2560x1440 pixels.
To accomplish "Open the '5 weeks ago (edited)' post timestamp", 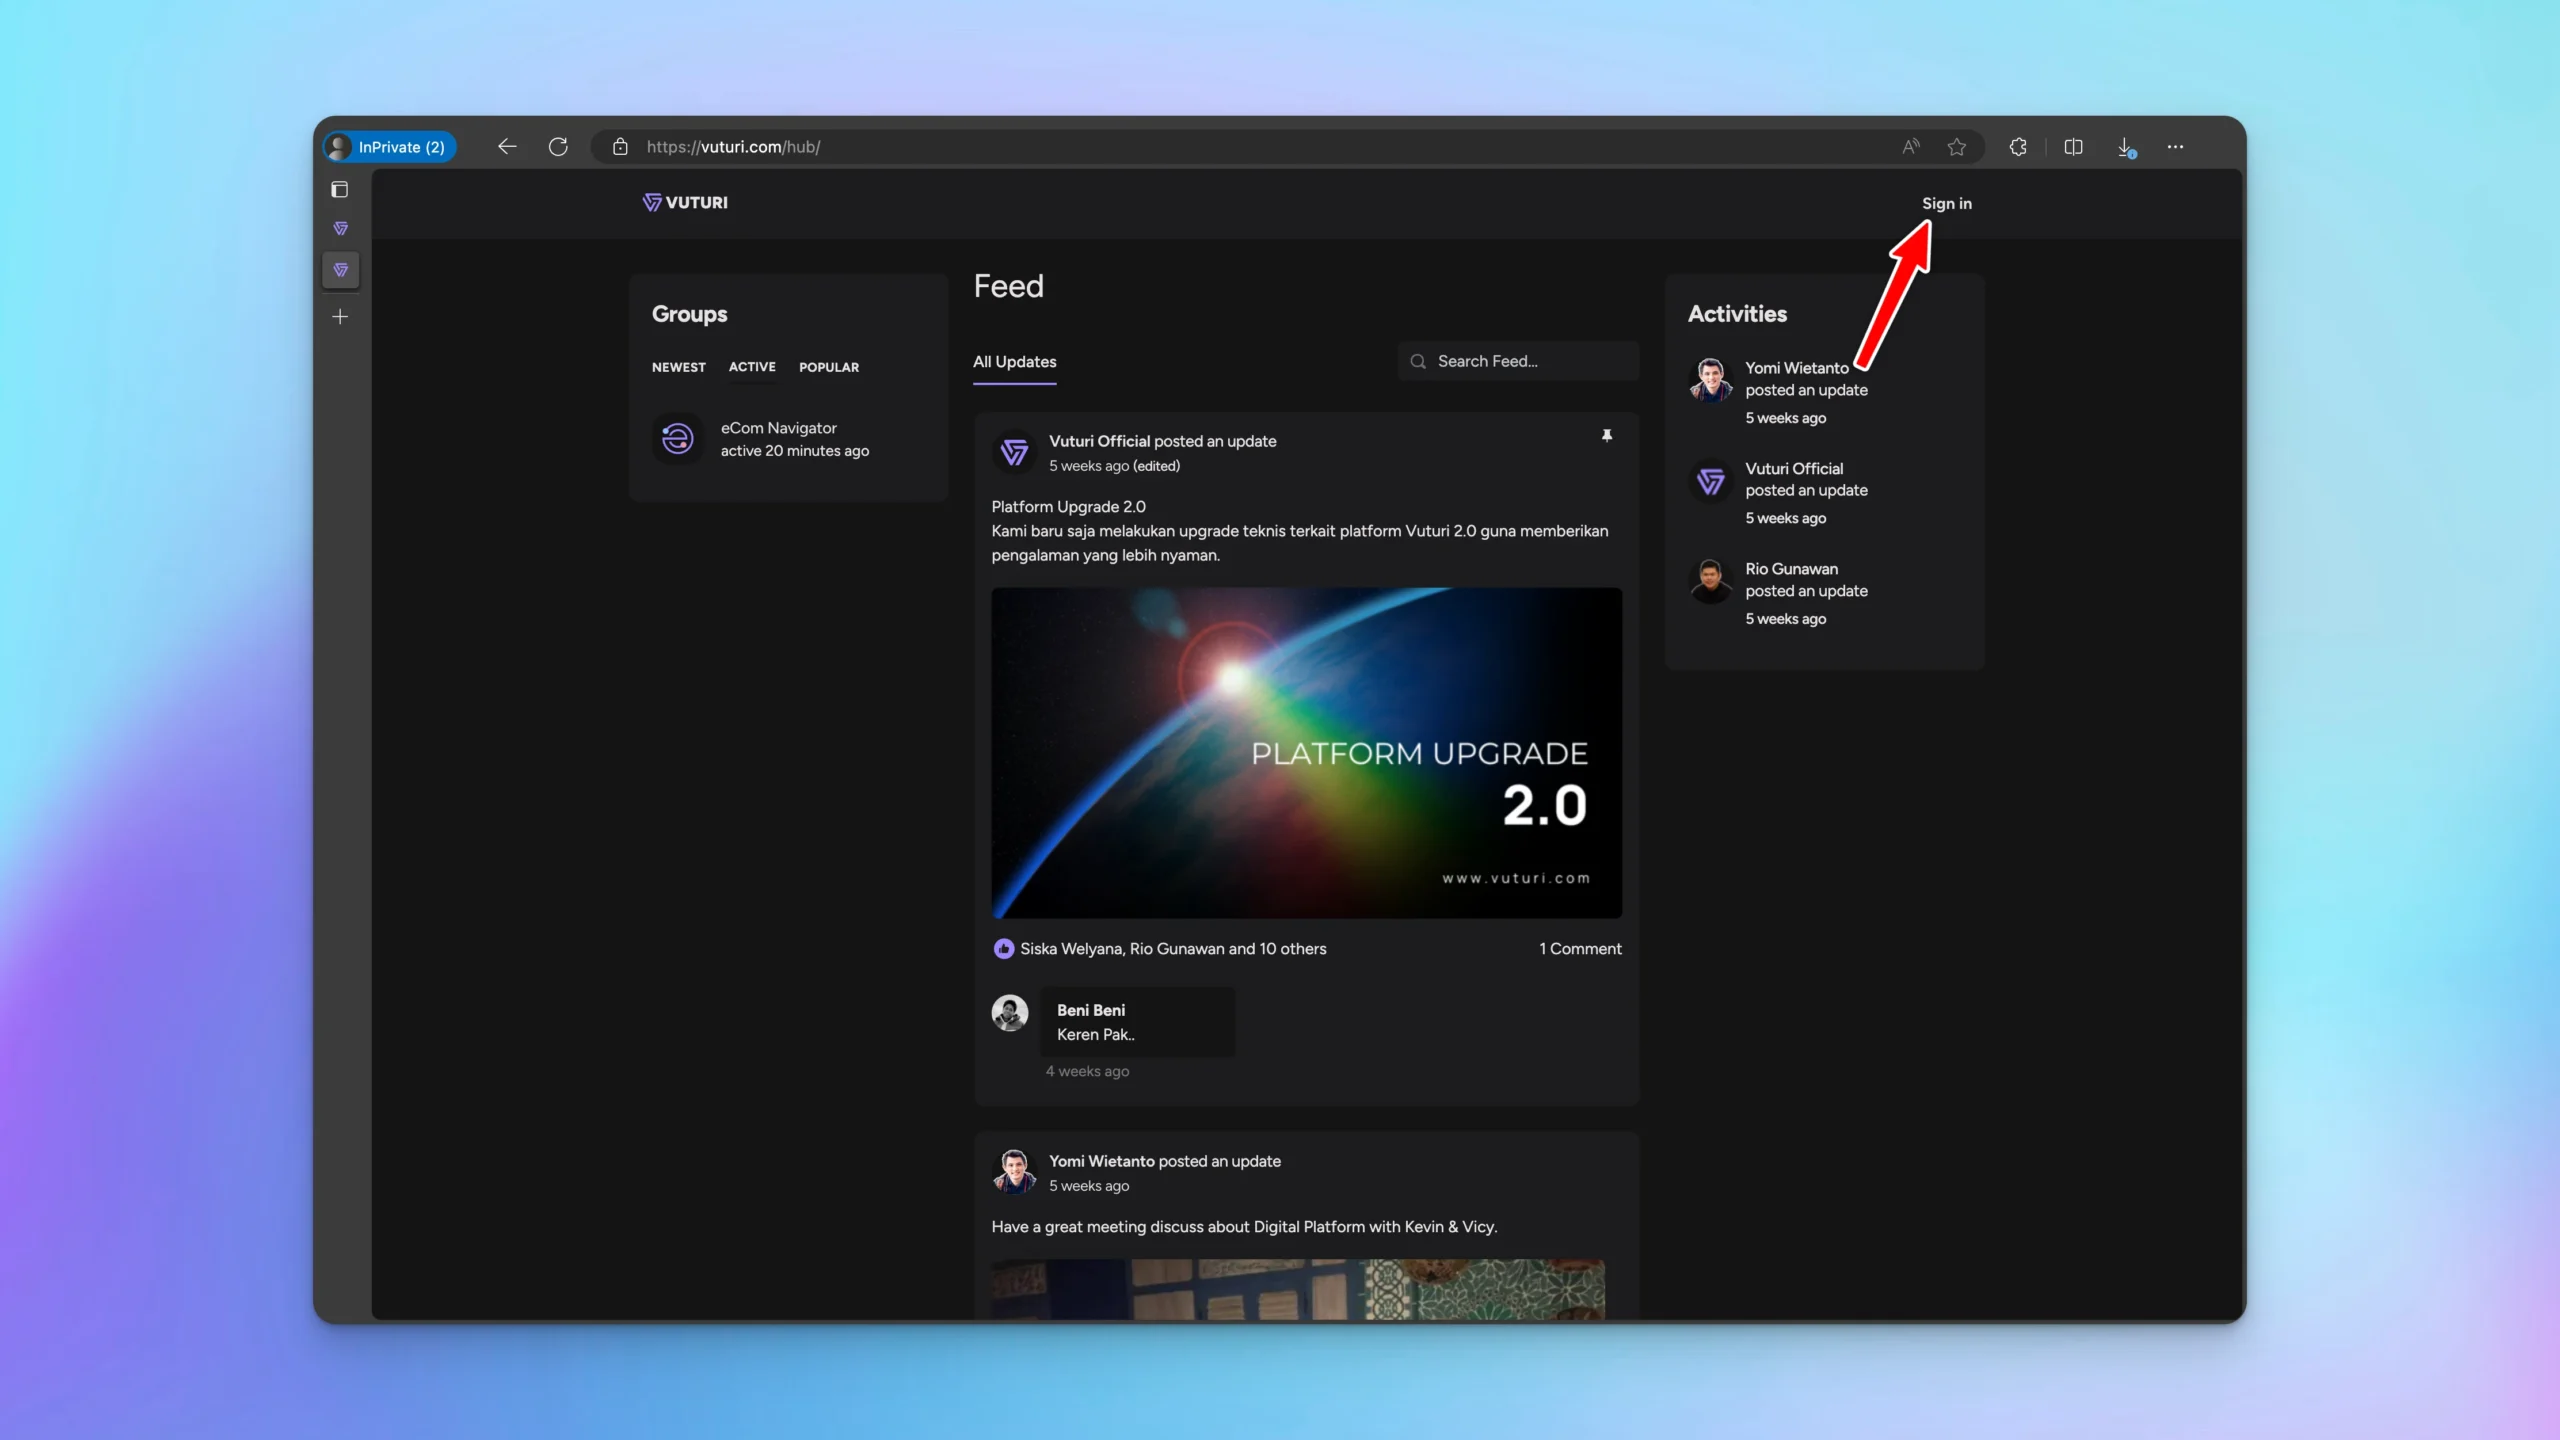I will coord(1114,466).
